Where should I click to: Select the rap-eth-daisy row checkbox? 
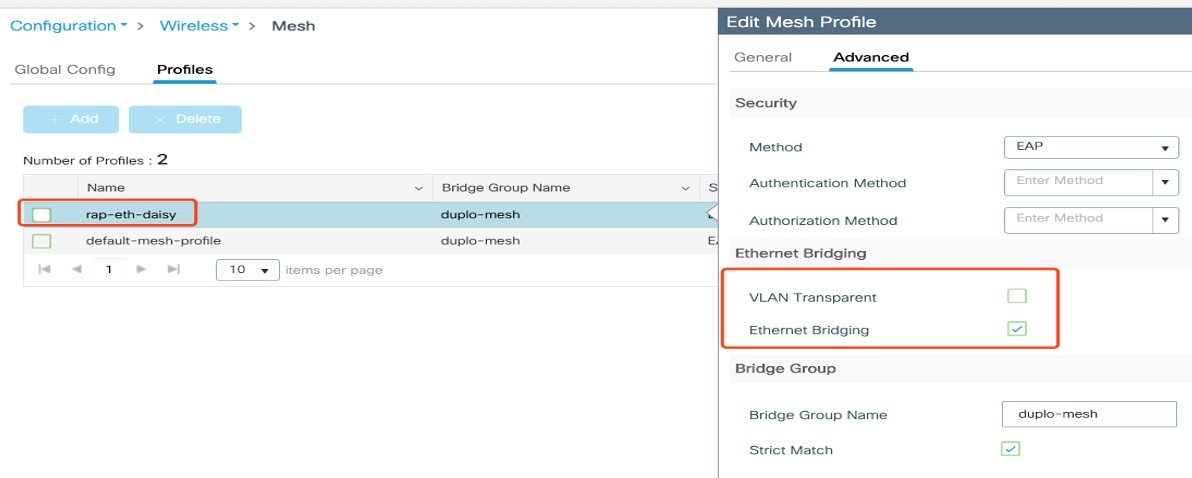(x=42, y=215)
